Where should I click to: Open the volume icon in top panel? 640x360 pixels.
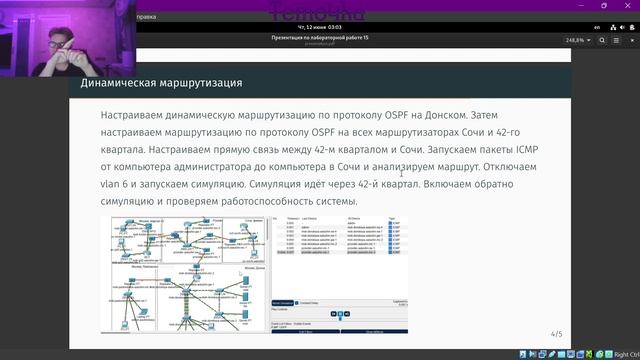pyautogui.click(x=622, y=27)
